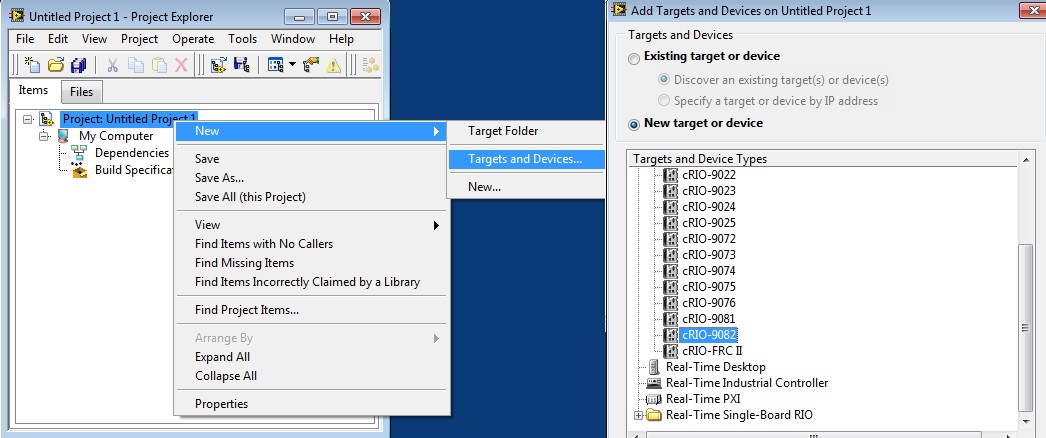
Task: Click the yellow warning triangle toolbar icon
Action: click(x=333, y=65)
